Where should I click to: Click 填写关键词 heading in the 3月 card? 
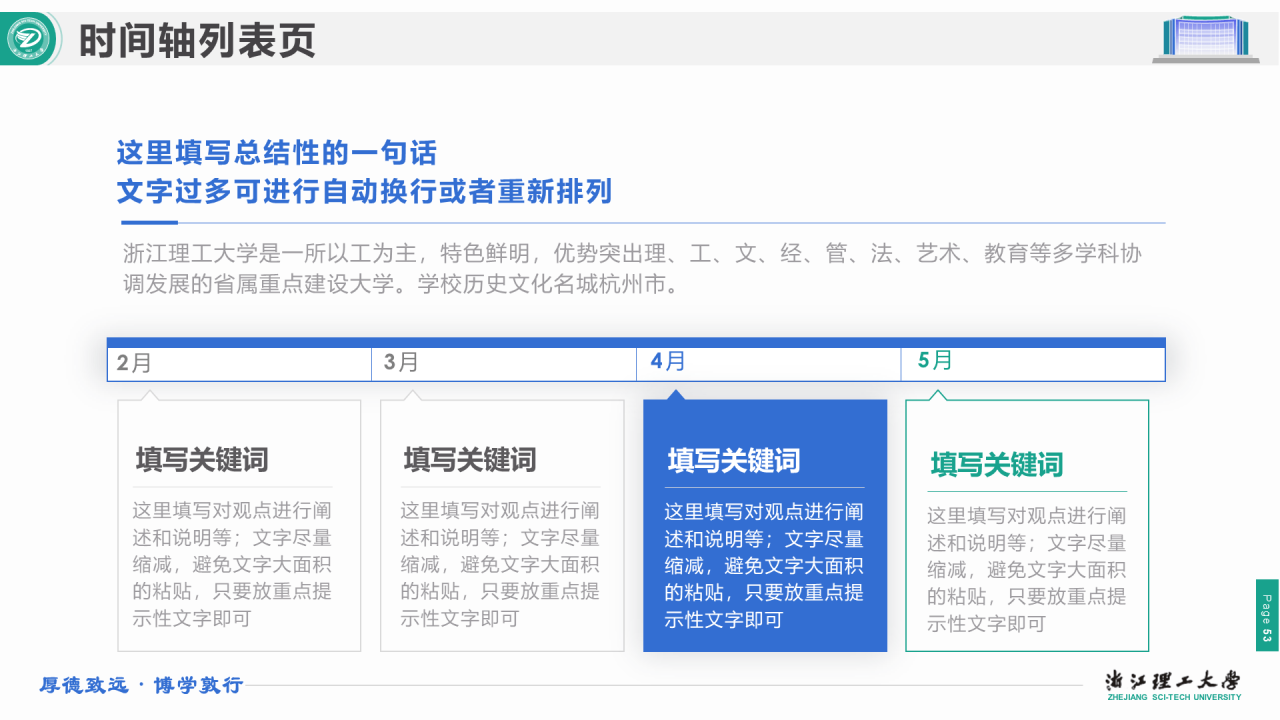click(x=470, y=460)
